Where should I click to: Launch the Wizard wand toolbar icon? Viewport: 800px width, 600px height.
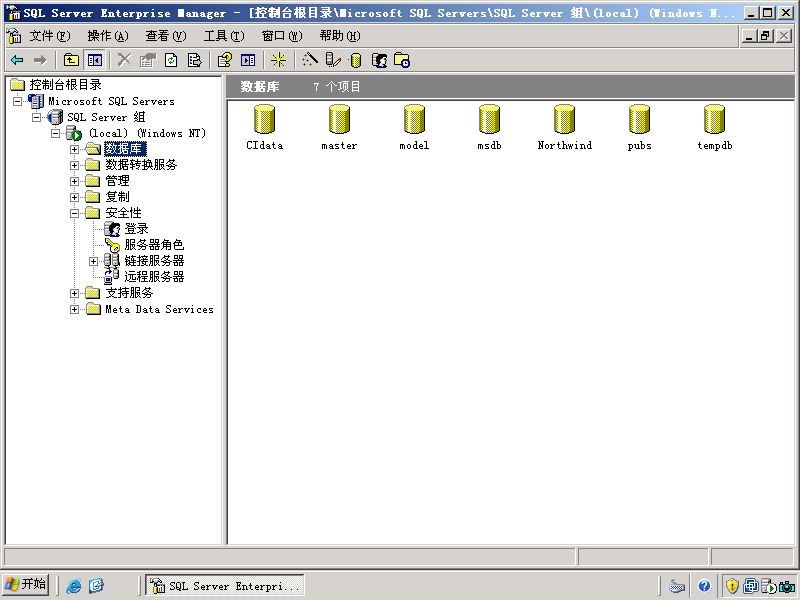pos(310,60)
